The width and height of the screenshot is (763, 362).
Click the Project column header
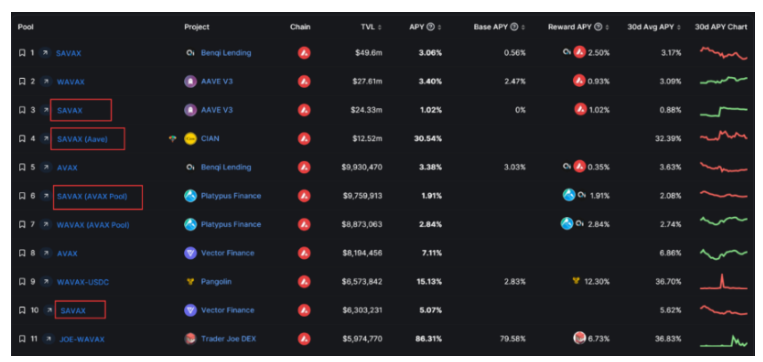[x=197, y=27]
